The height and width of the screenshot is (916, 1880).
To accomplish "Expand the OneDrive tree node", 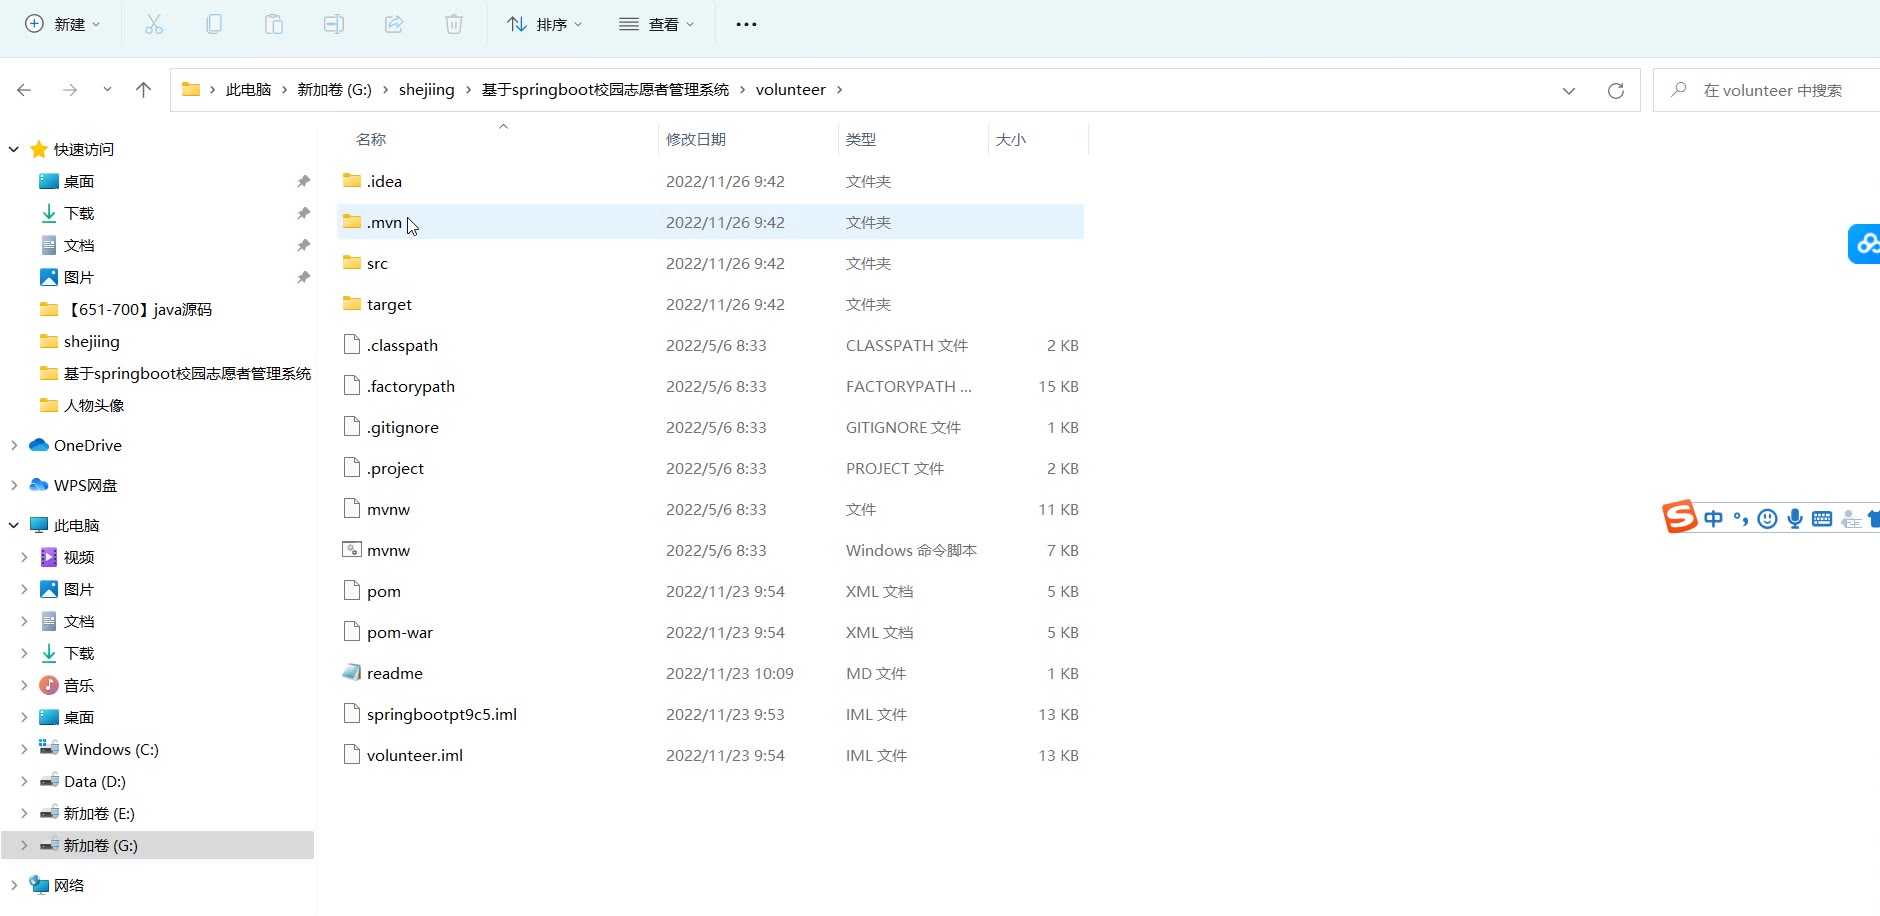I will (14, 445).
